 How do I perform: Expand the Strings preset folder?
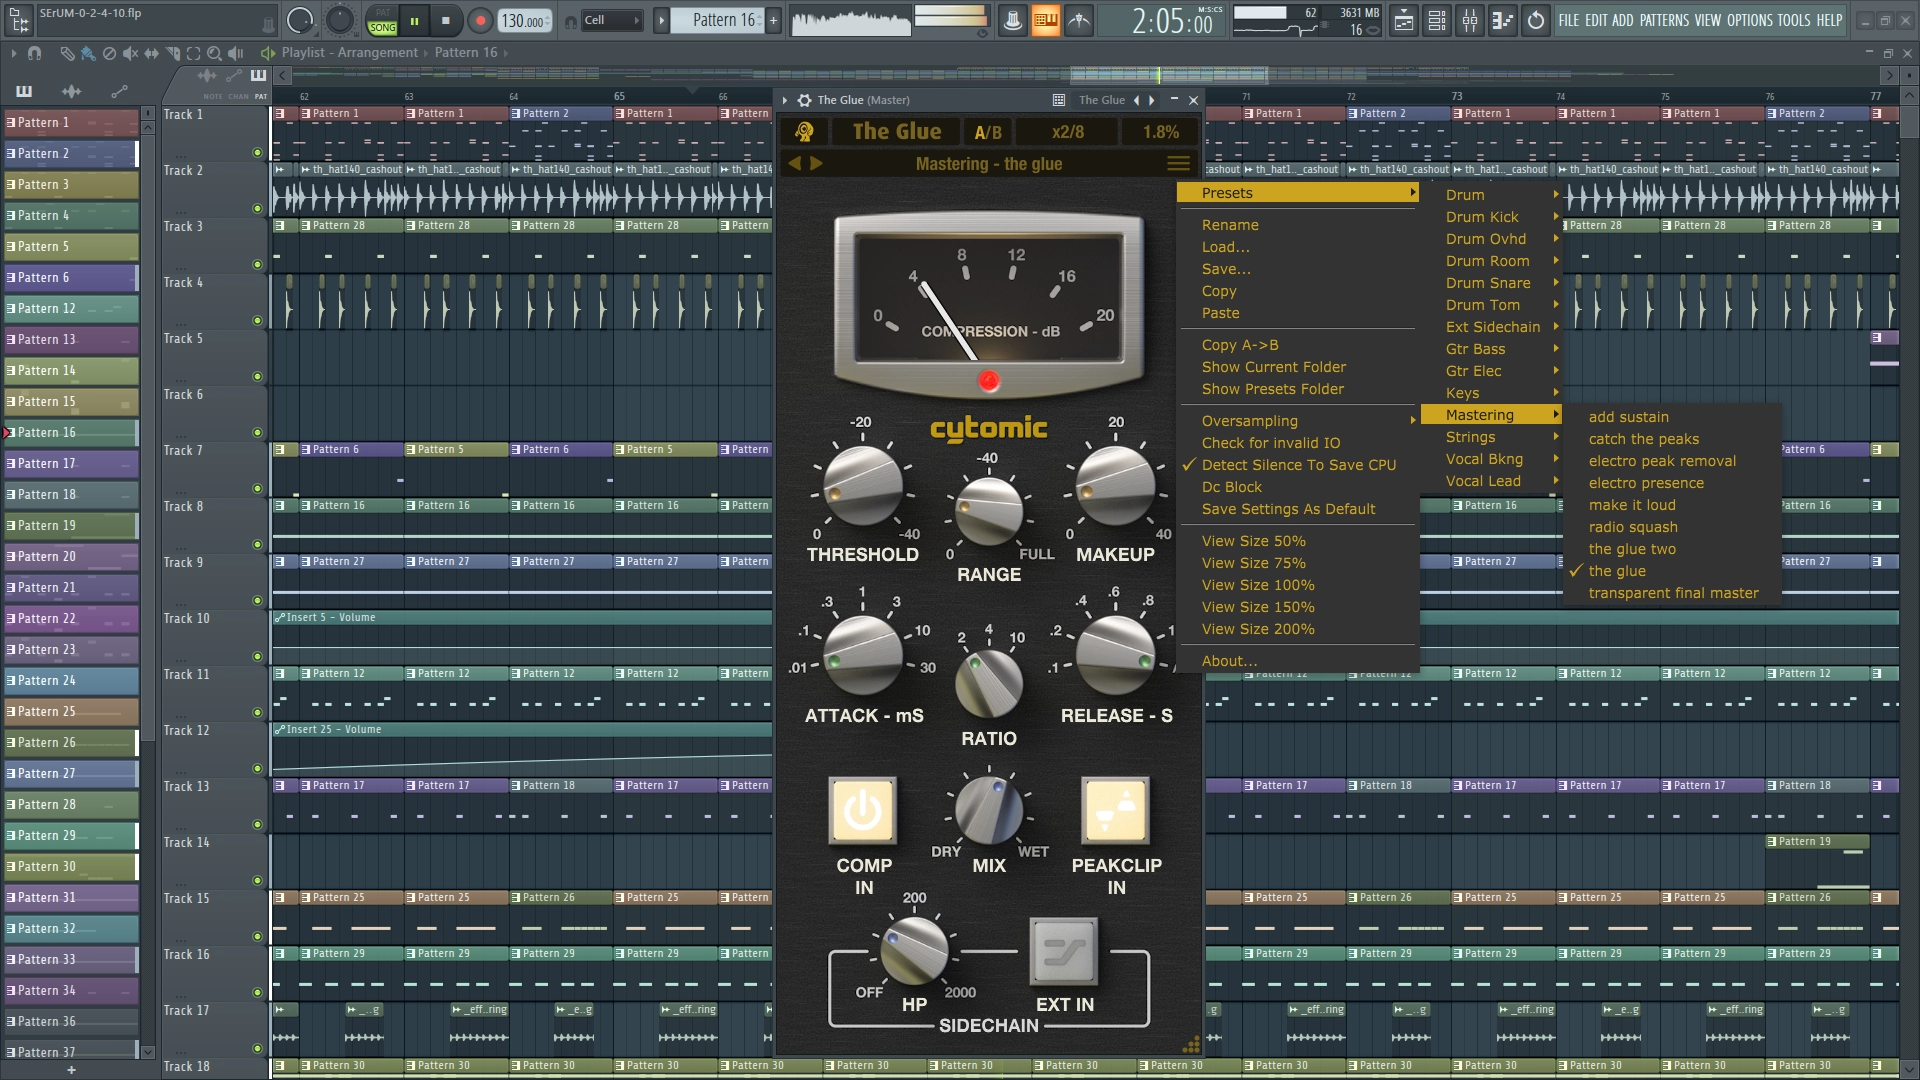(1491, 437)
